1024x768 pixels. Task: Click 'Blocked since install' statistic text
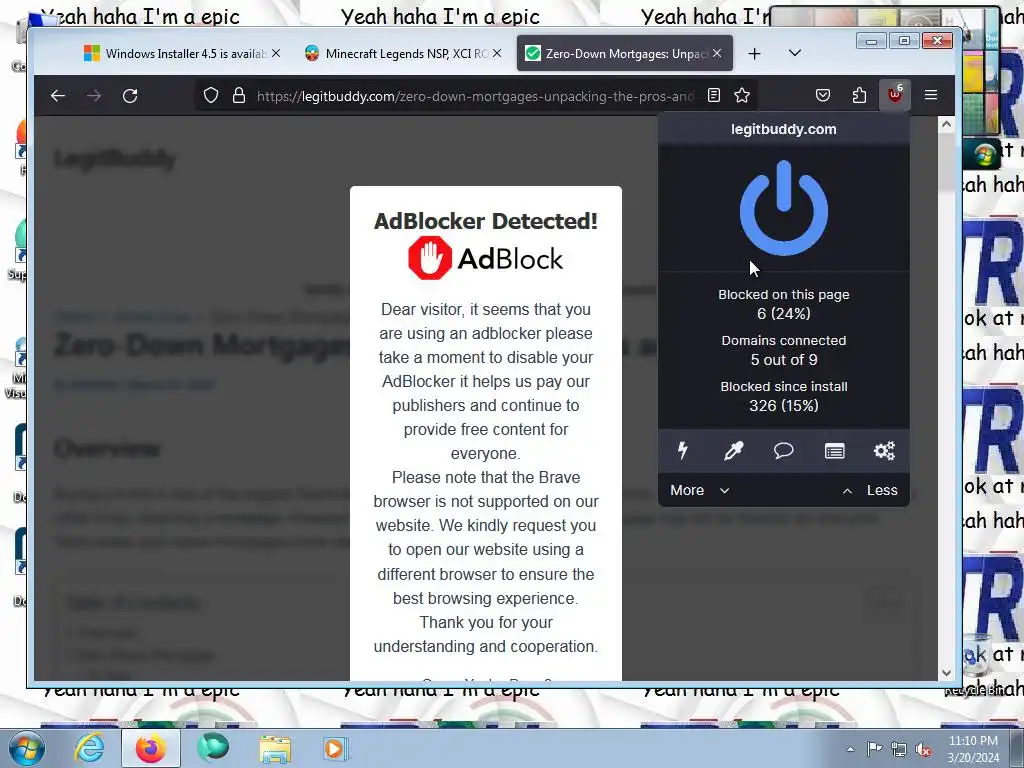click(x=784, y=387)
